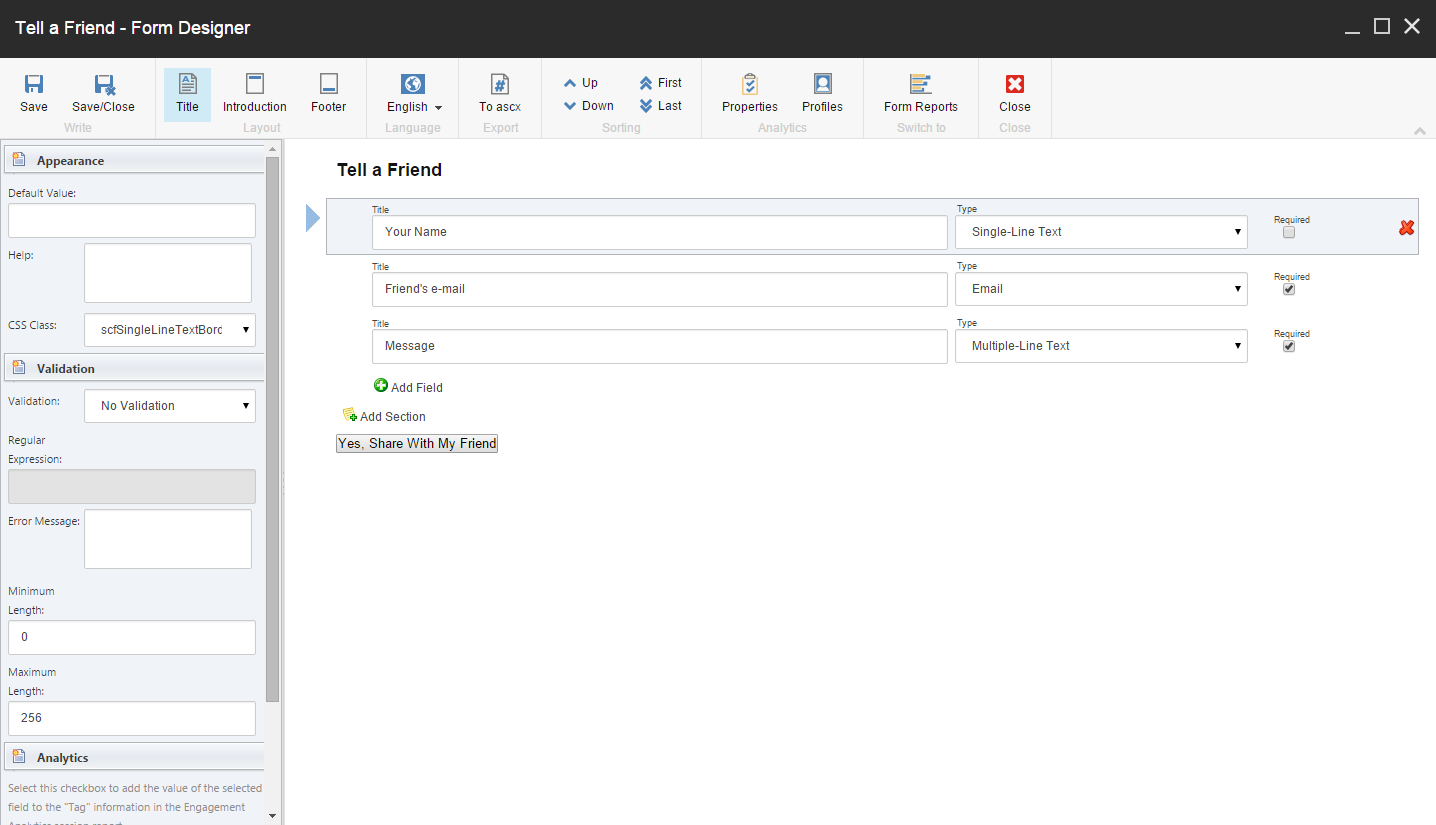Image resolution: width=1436 pixels, height=825 pixels.
Task: Export the form To ascx
Action: click(x=500, y=94)
